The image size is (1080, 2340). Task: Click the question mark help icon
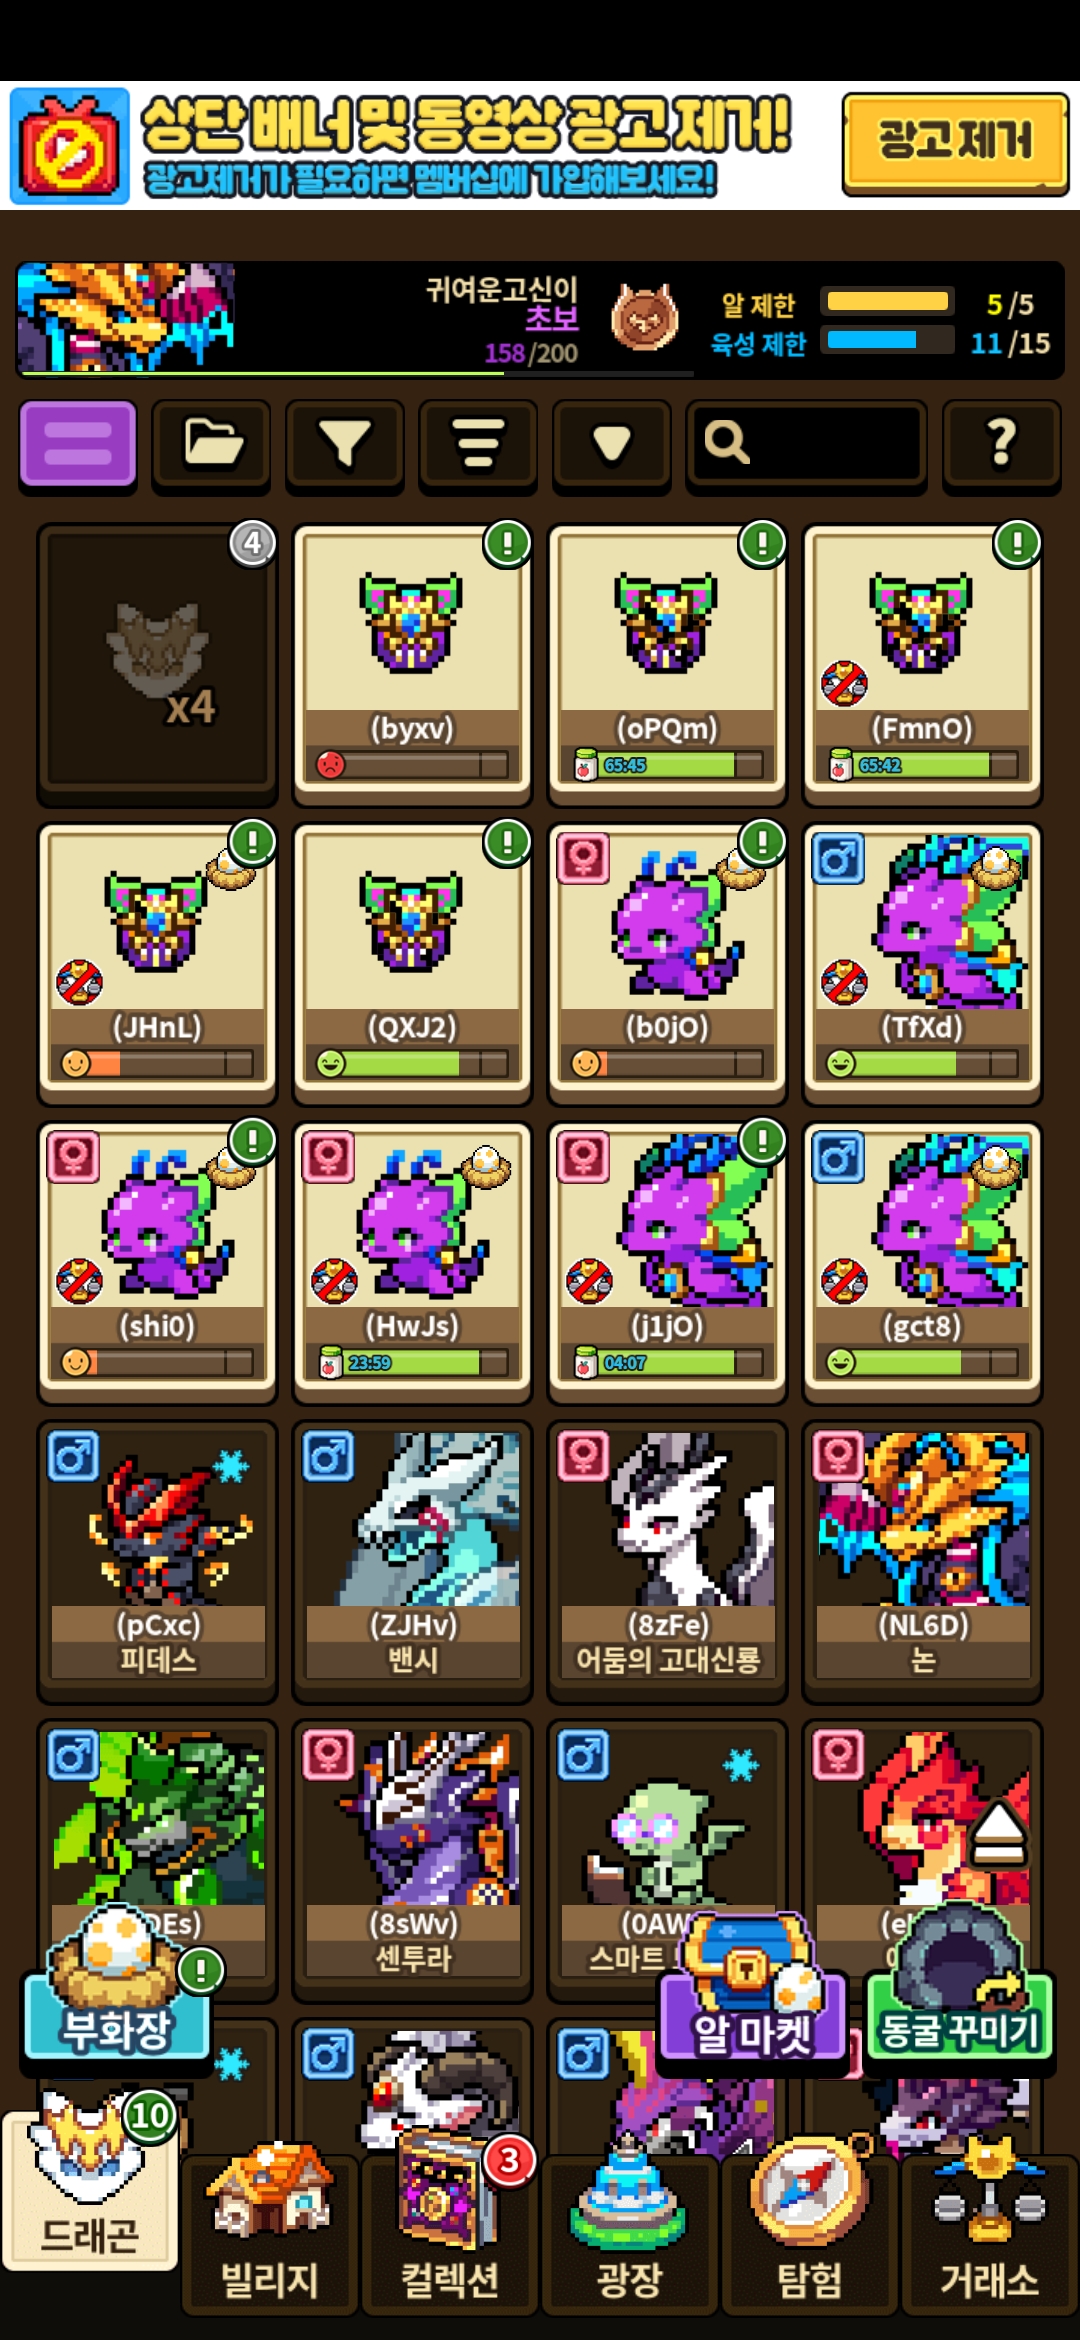click(1001, 446)
